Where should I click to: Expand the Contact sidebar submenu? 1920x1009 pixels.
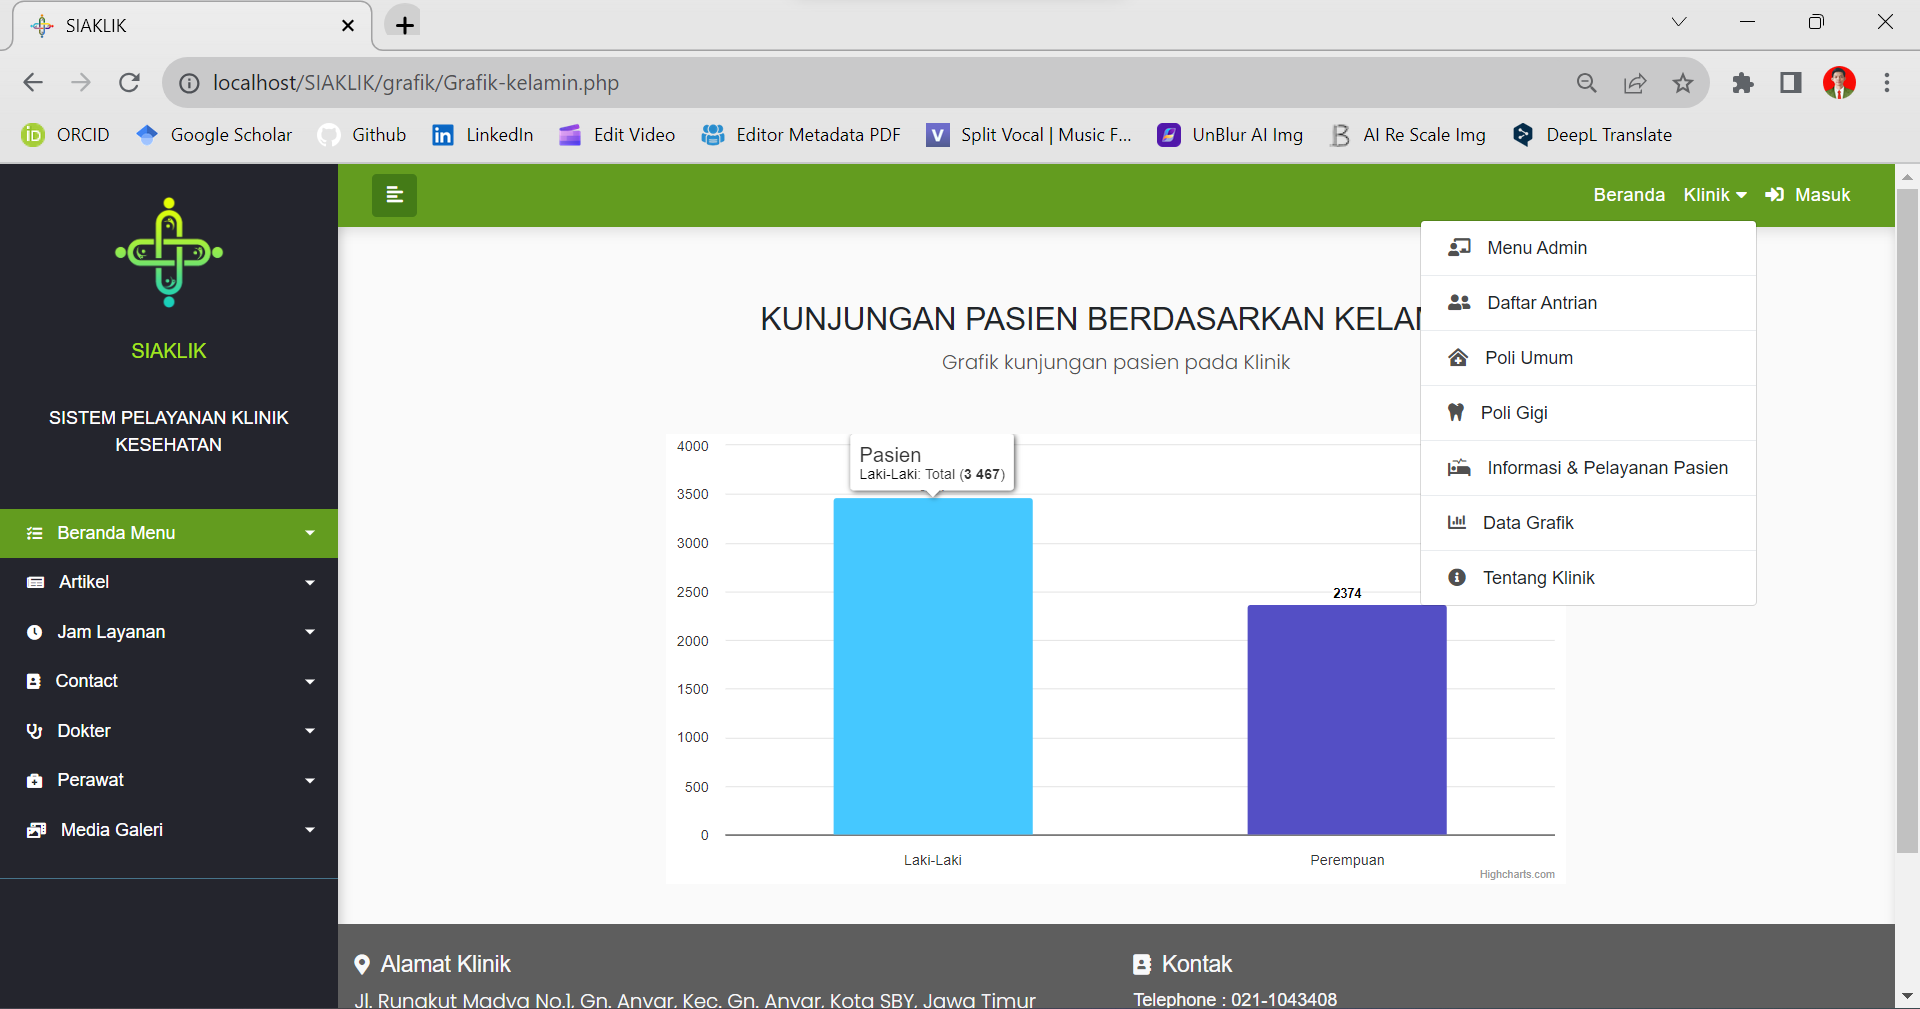[x=169, y=681]
